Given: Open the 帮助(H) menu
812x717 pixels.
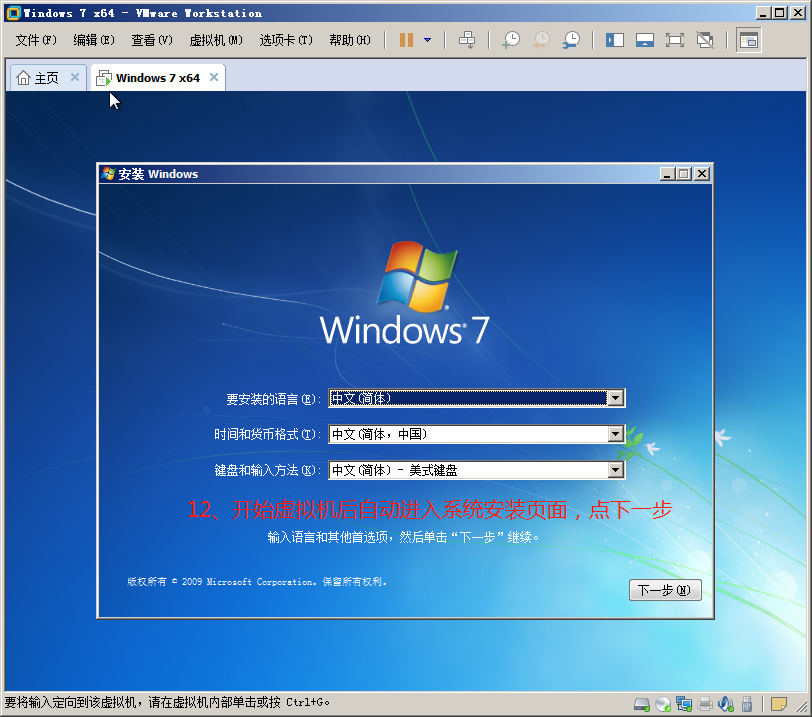Looking at the screenshot, I should point(350,40).
